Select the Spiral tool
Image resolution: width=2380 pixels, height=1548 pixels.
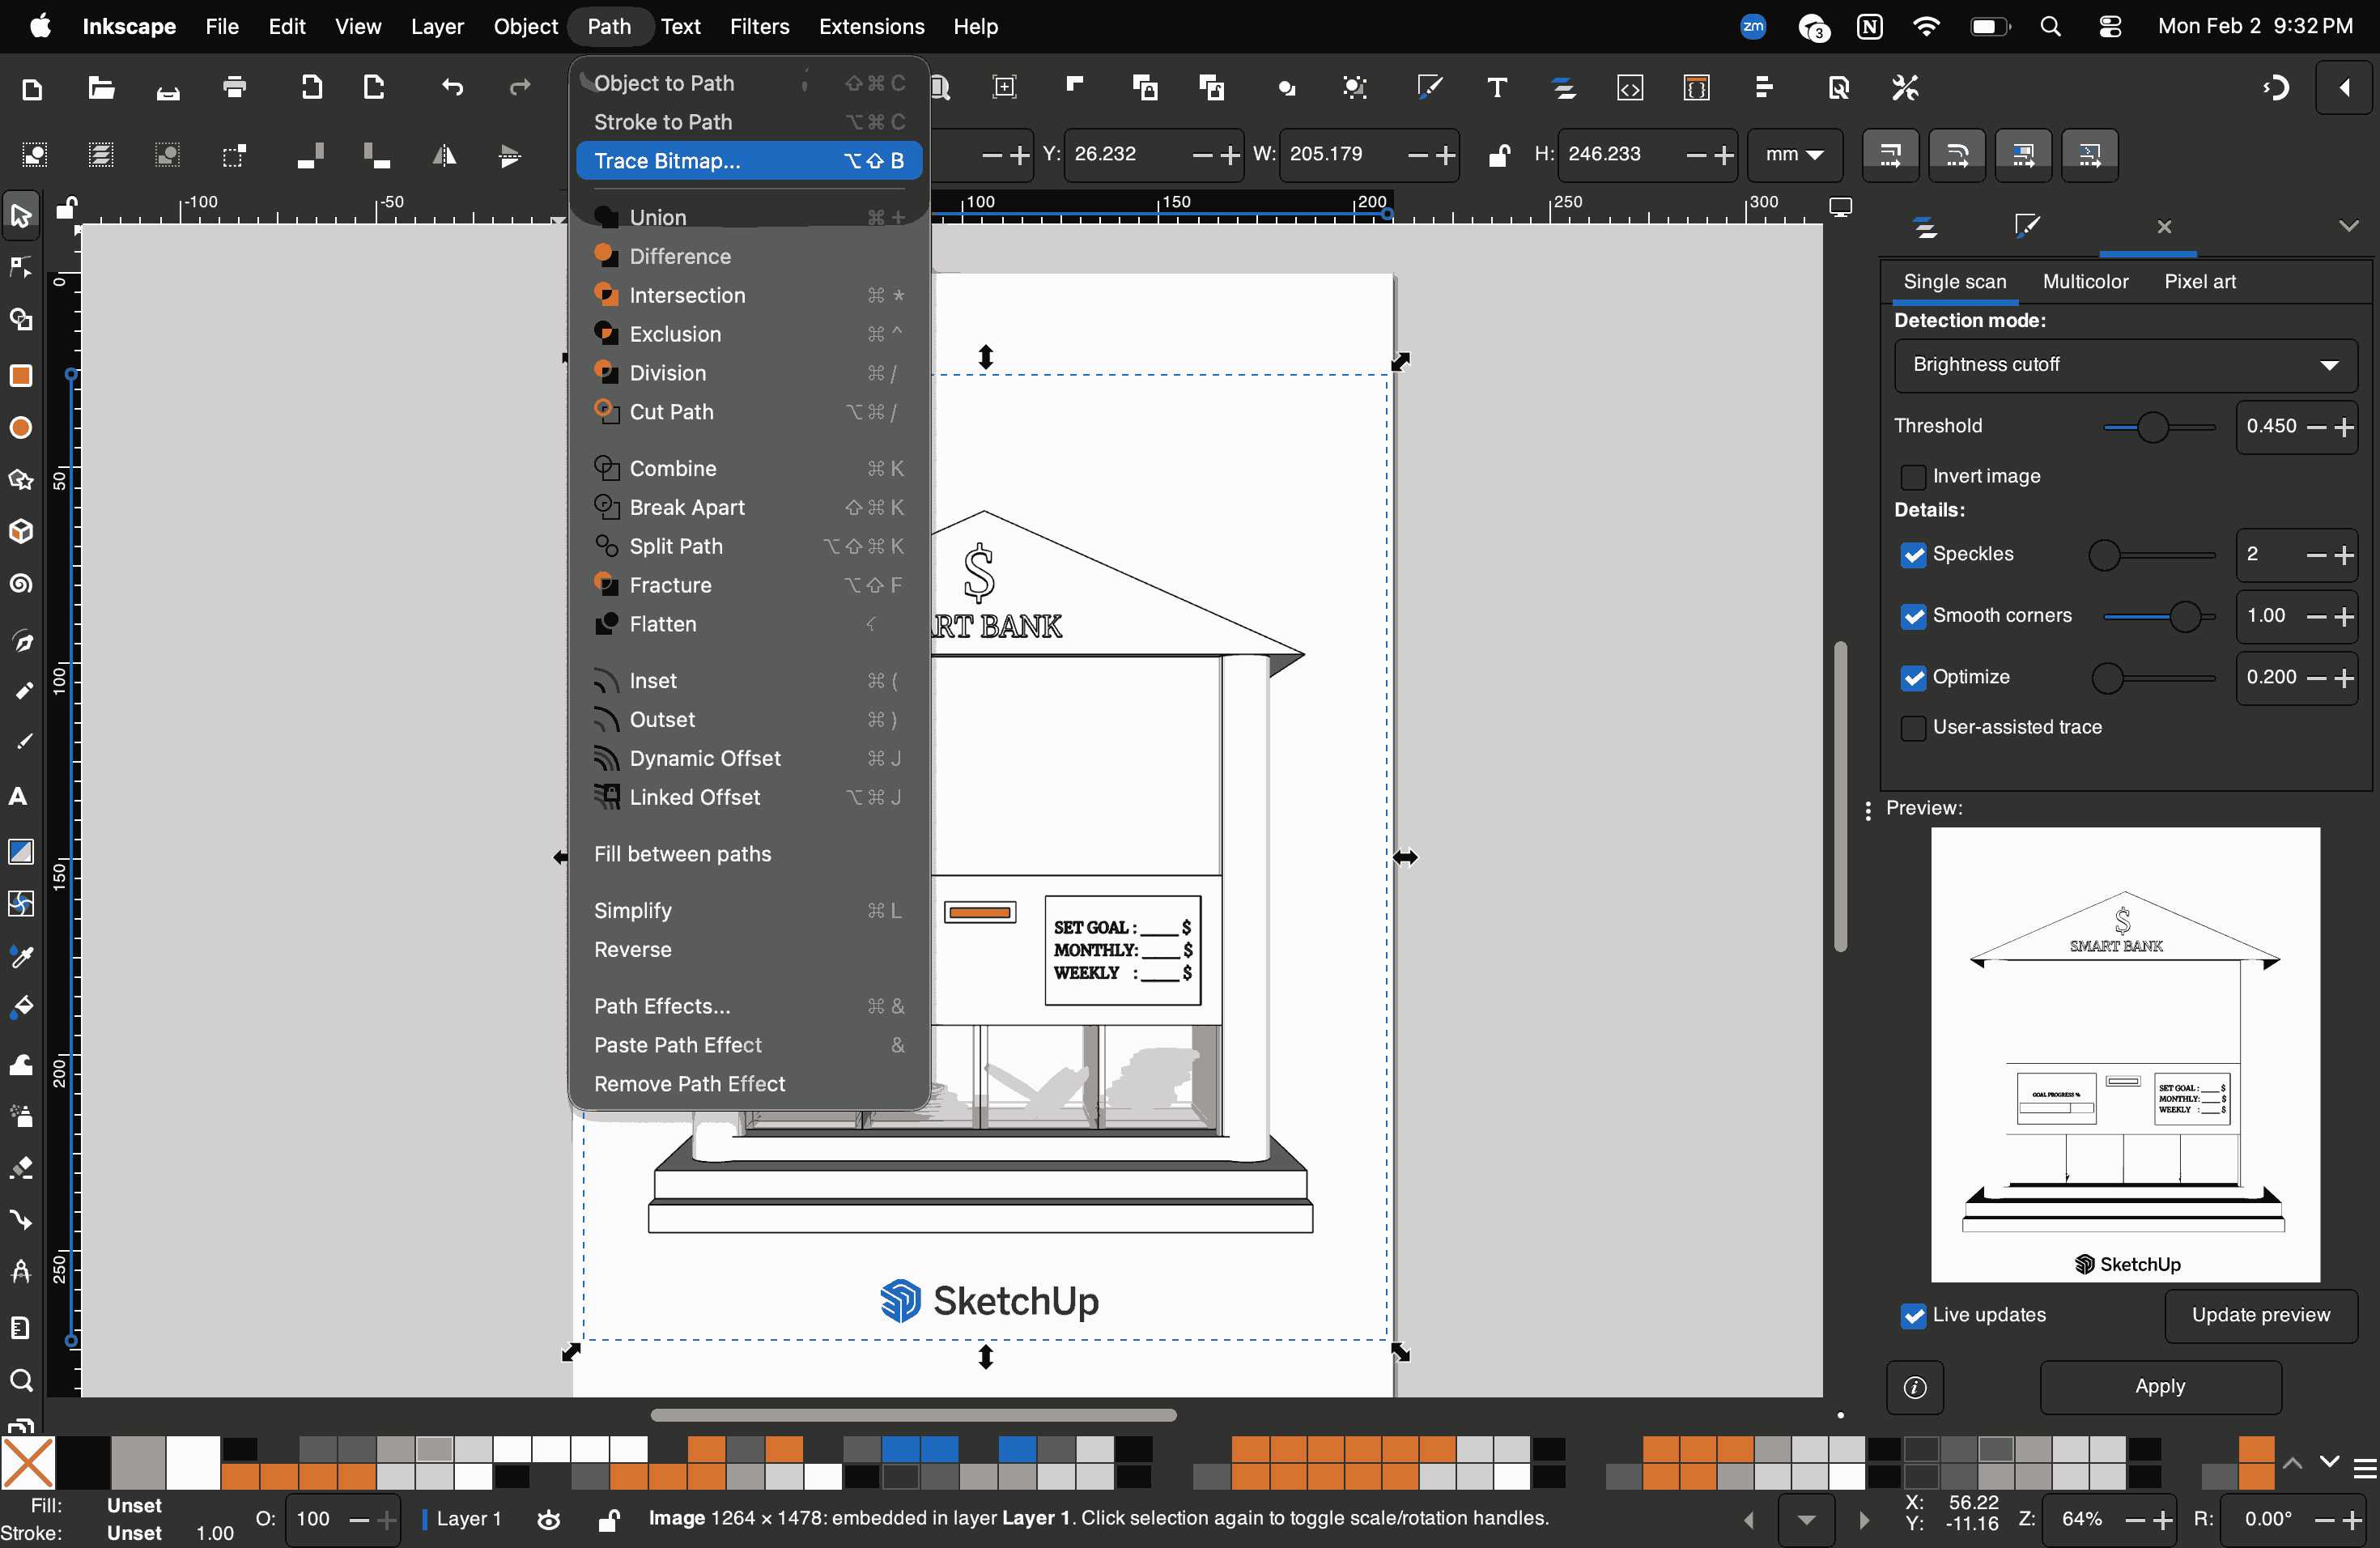point(21,584)
